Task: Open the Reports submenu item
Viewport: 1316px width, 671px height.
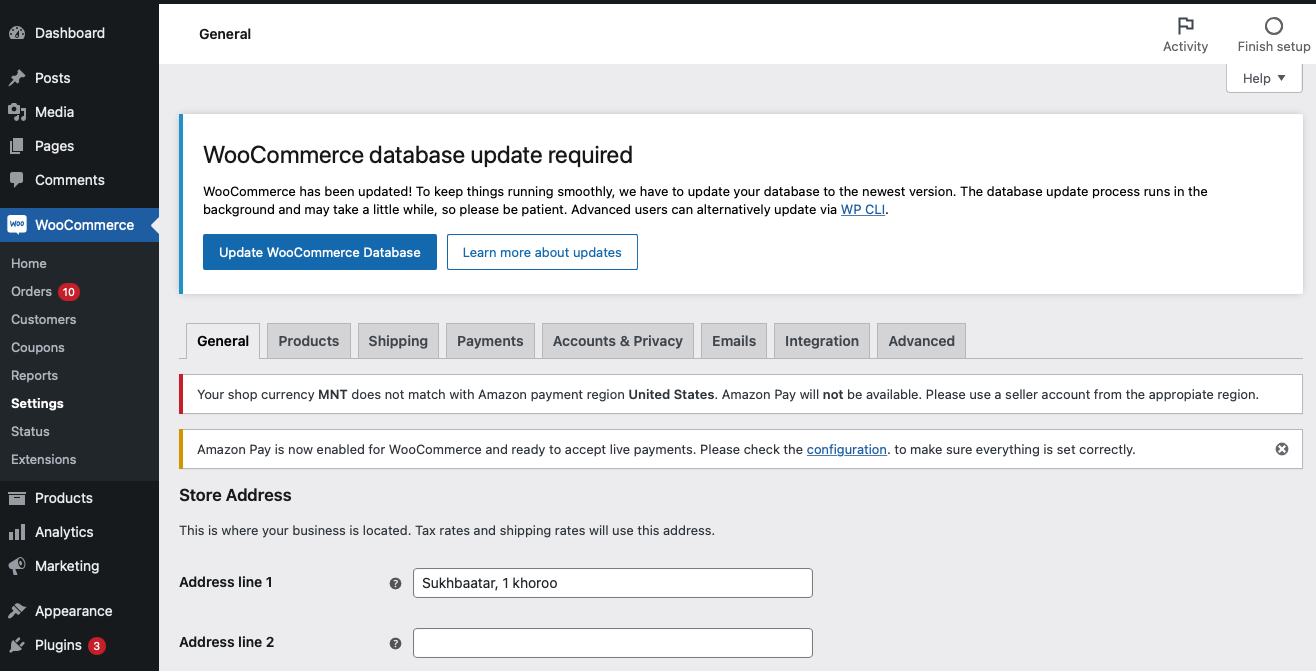Action: 35,376
